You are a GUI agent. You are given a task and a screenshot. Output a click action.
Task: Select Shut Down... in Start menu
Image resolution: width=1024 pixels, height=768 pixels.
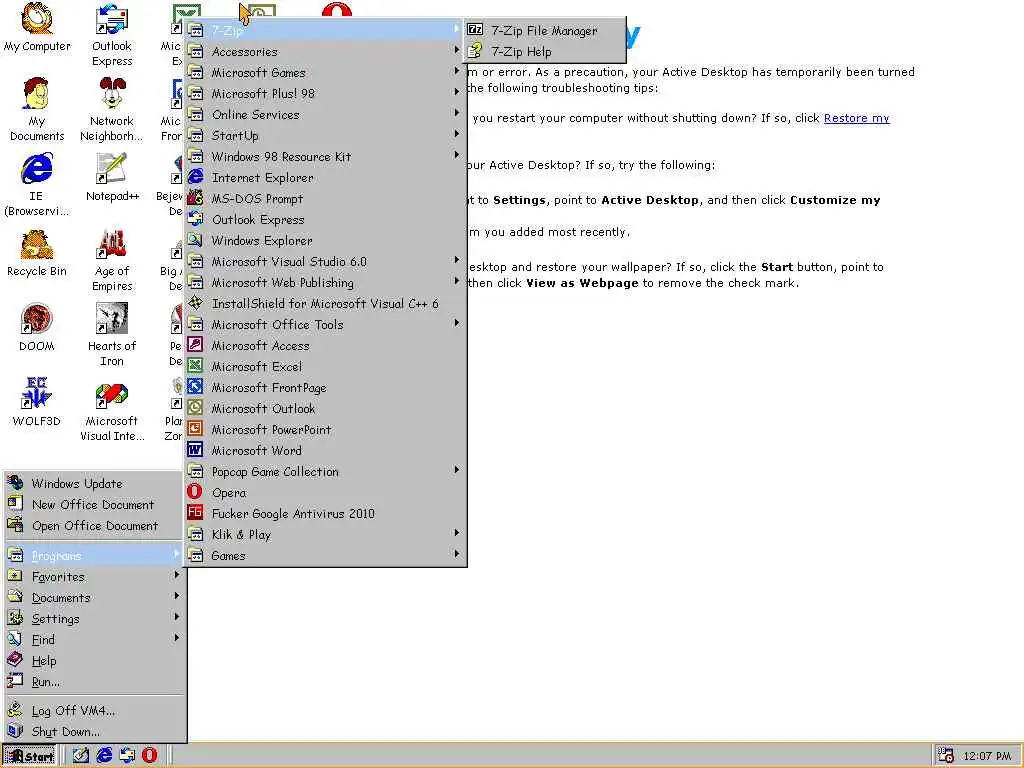click(x=94, y=731)
